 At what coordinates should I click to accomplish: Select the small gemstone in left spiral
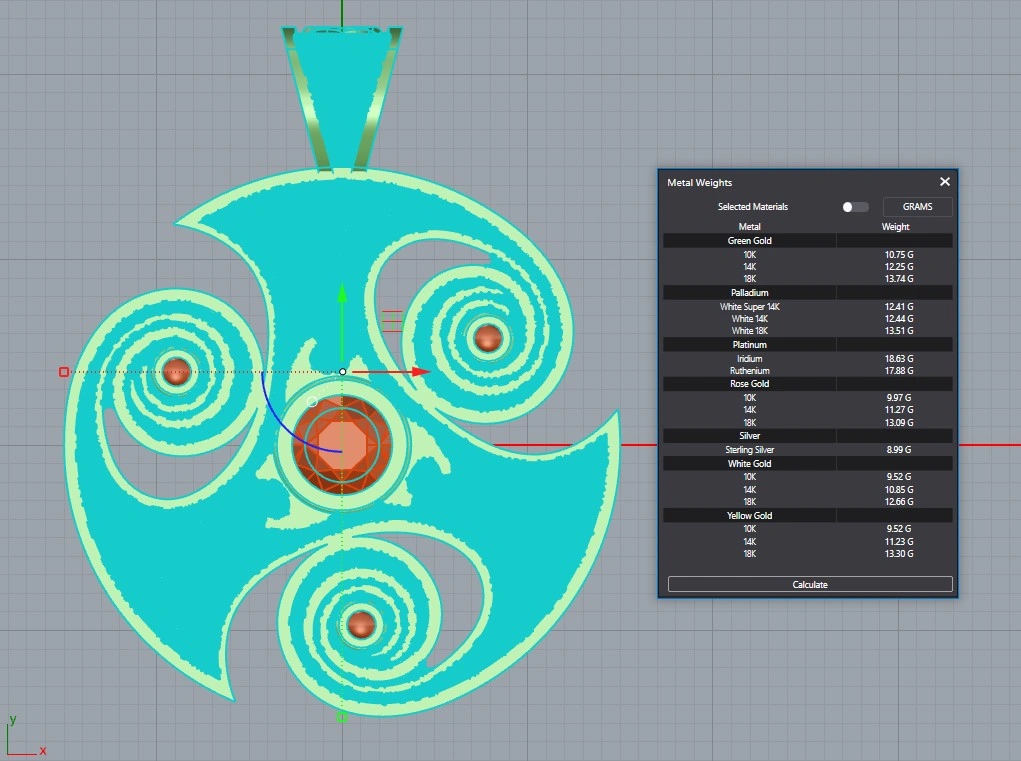176,371
